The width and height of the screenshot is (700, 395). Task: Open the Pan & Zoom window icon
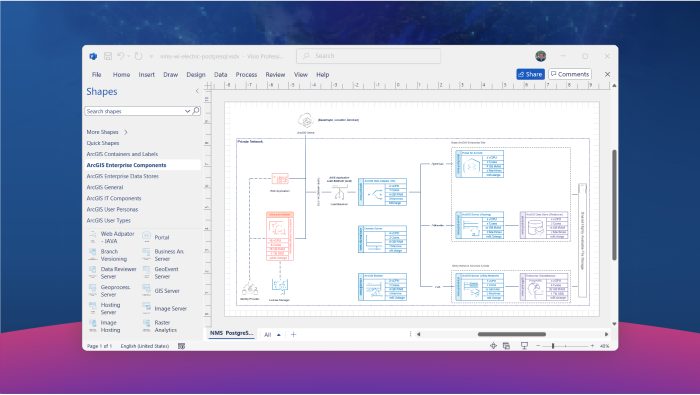(x=493, y=345)
